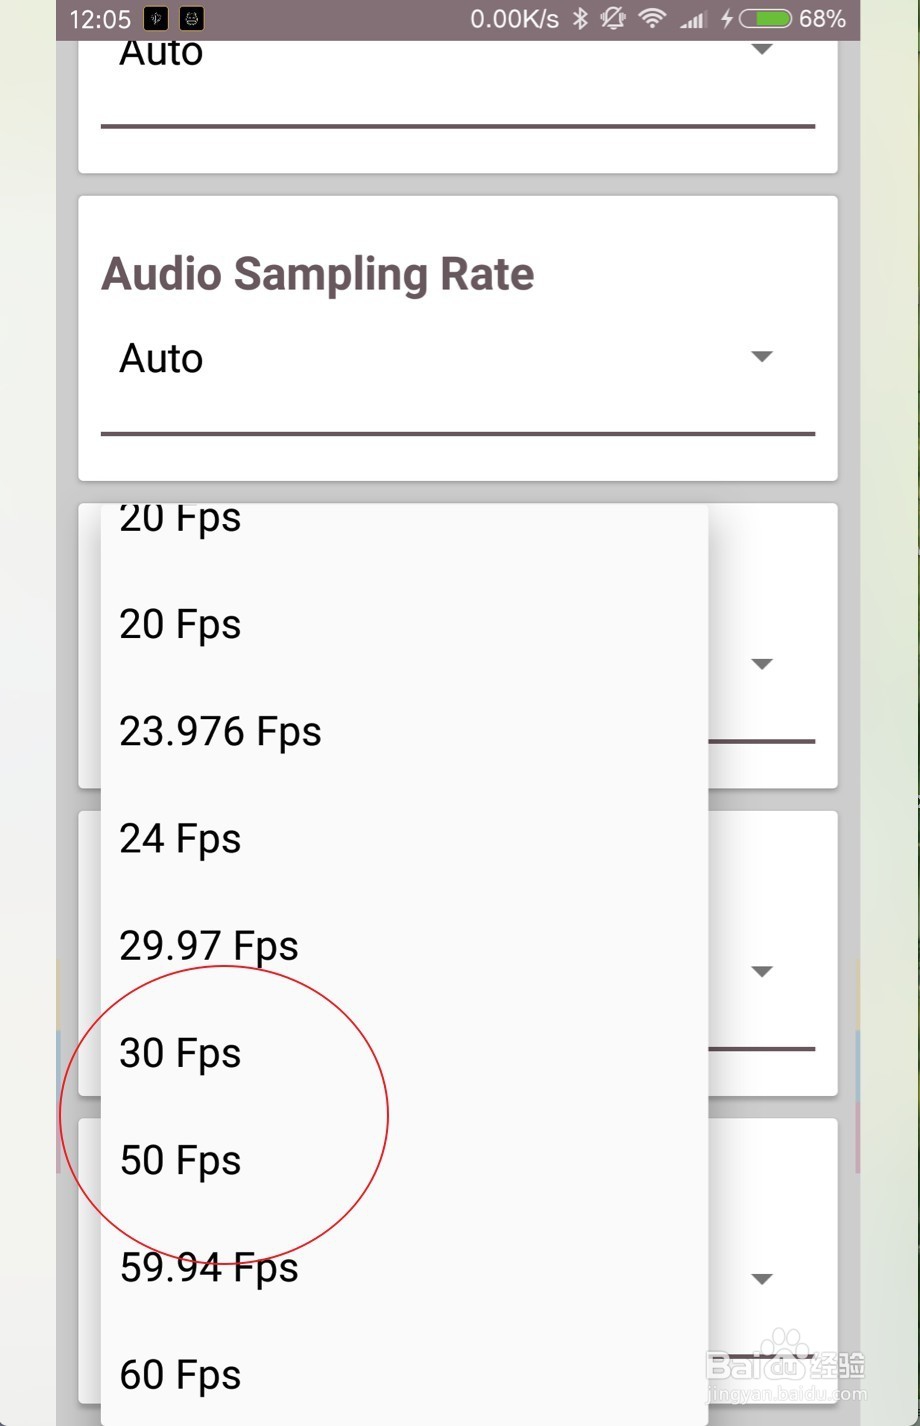Pick the 24 Fps frame rate entry
Image resolution: width=920 pixels, height=1426 pixels.
tap(180, 838)
